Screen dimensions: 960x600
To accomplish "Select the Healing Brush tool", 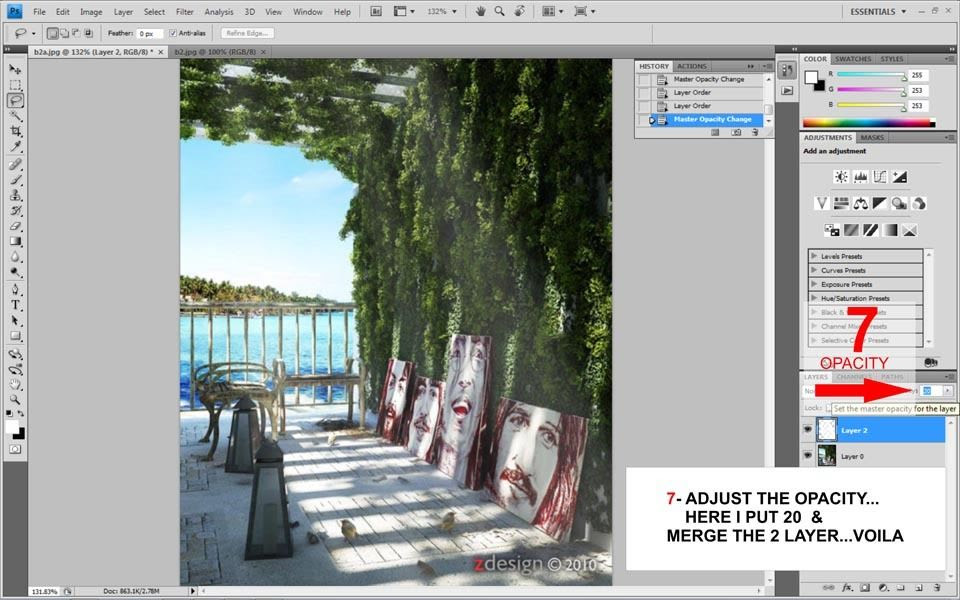I will click(x=15, y=164).
